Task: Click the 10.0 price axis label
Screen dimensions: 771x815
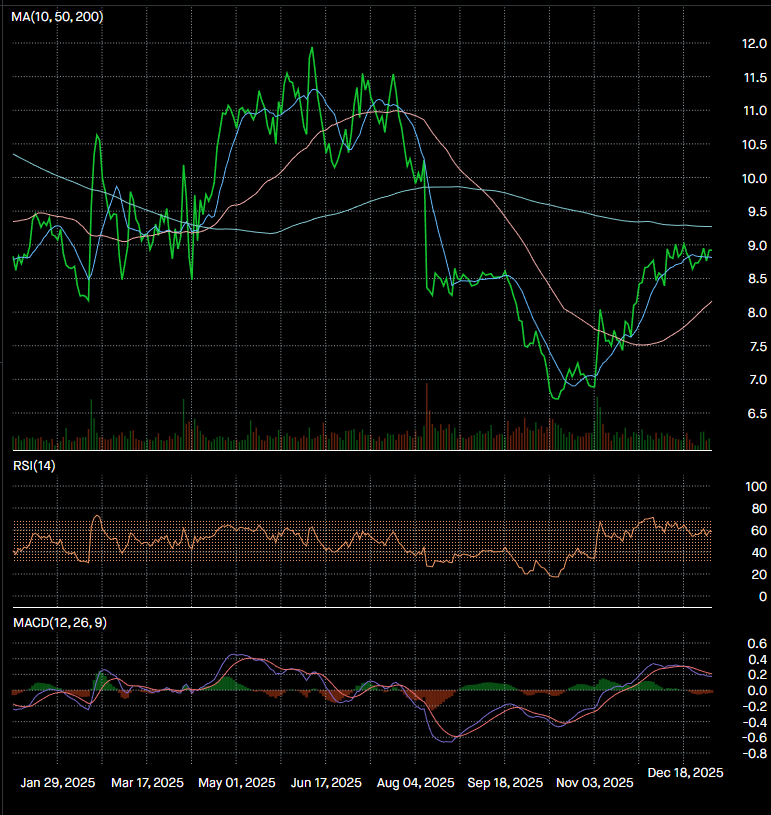Action: 754,179
